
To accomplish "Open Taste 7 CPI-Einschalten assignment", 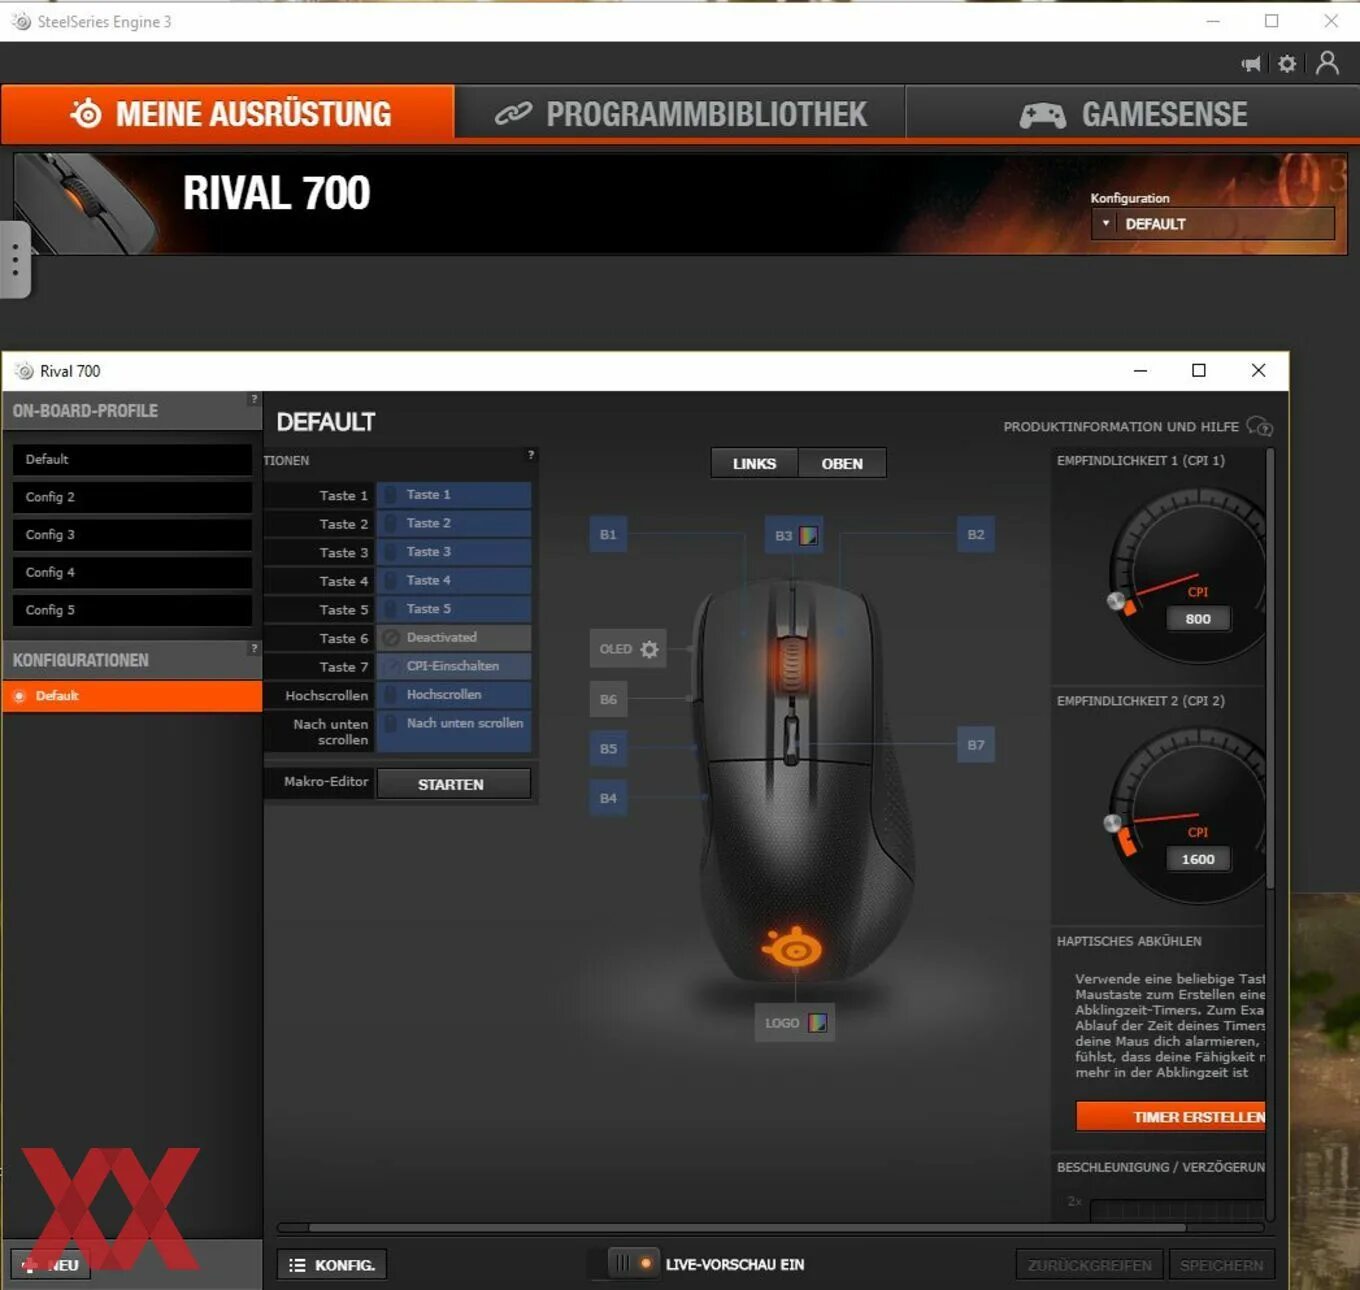I will pyautogui.click(x=454, y=666).
